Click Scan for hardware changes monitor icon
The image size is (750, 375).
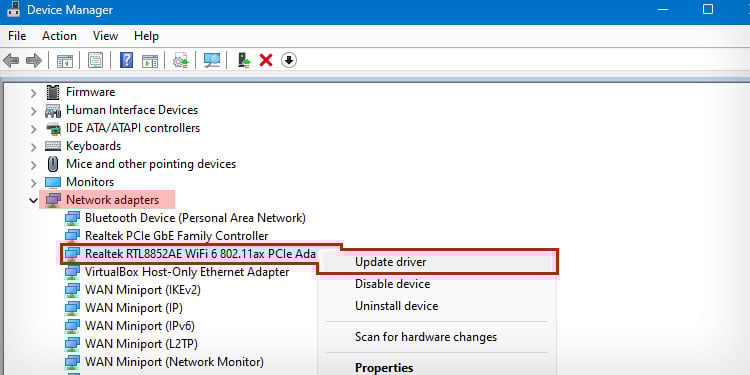pos(212,60)
